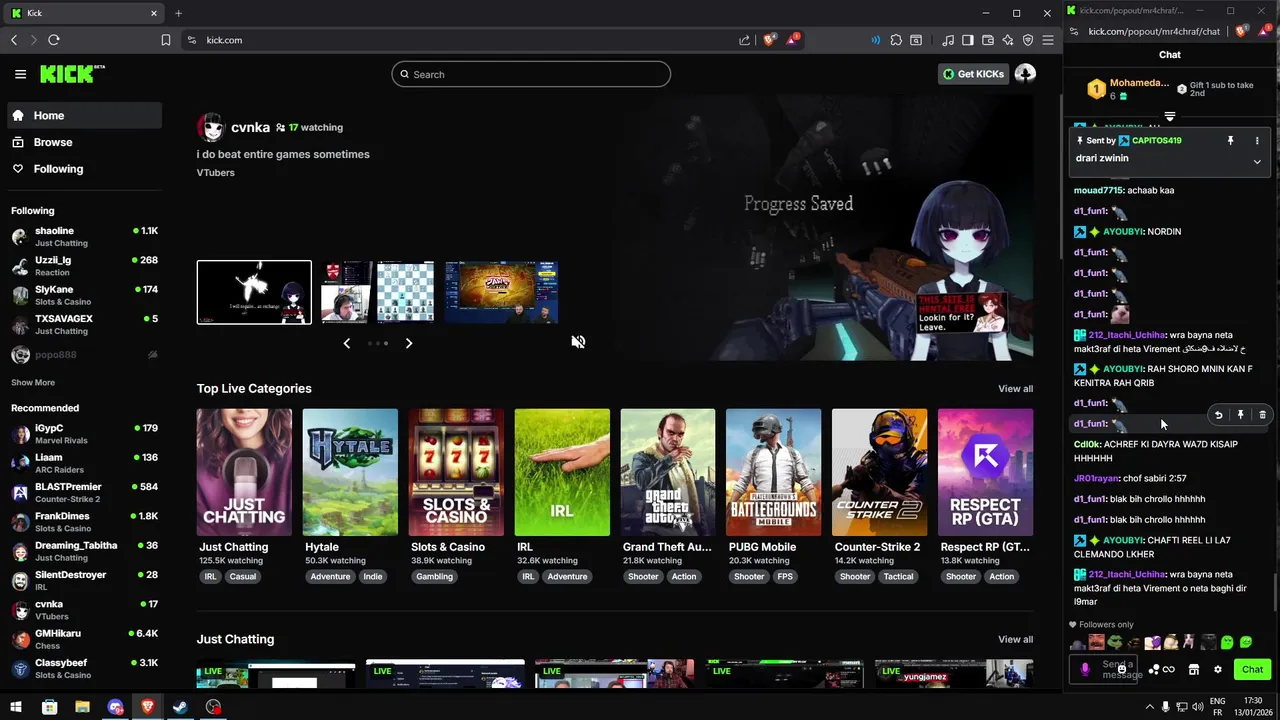This screenshot has width=1280, height=720.
Task: Open the Leo AI sparkle icon in the toolbar
Action: pyautogui.click(x=1008, y=40)
